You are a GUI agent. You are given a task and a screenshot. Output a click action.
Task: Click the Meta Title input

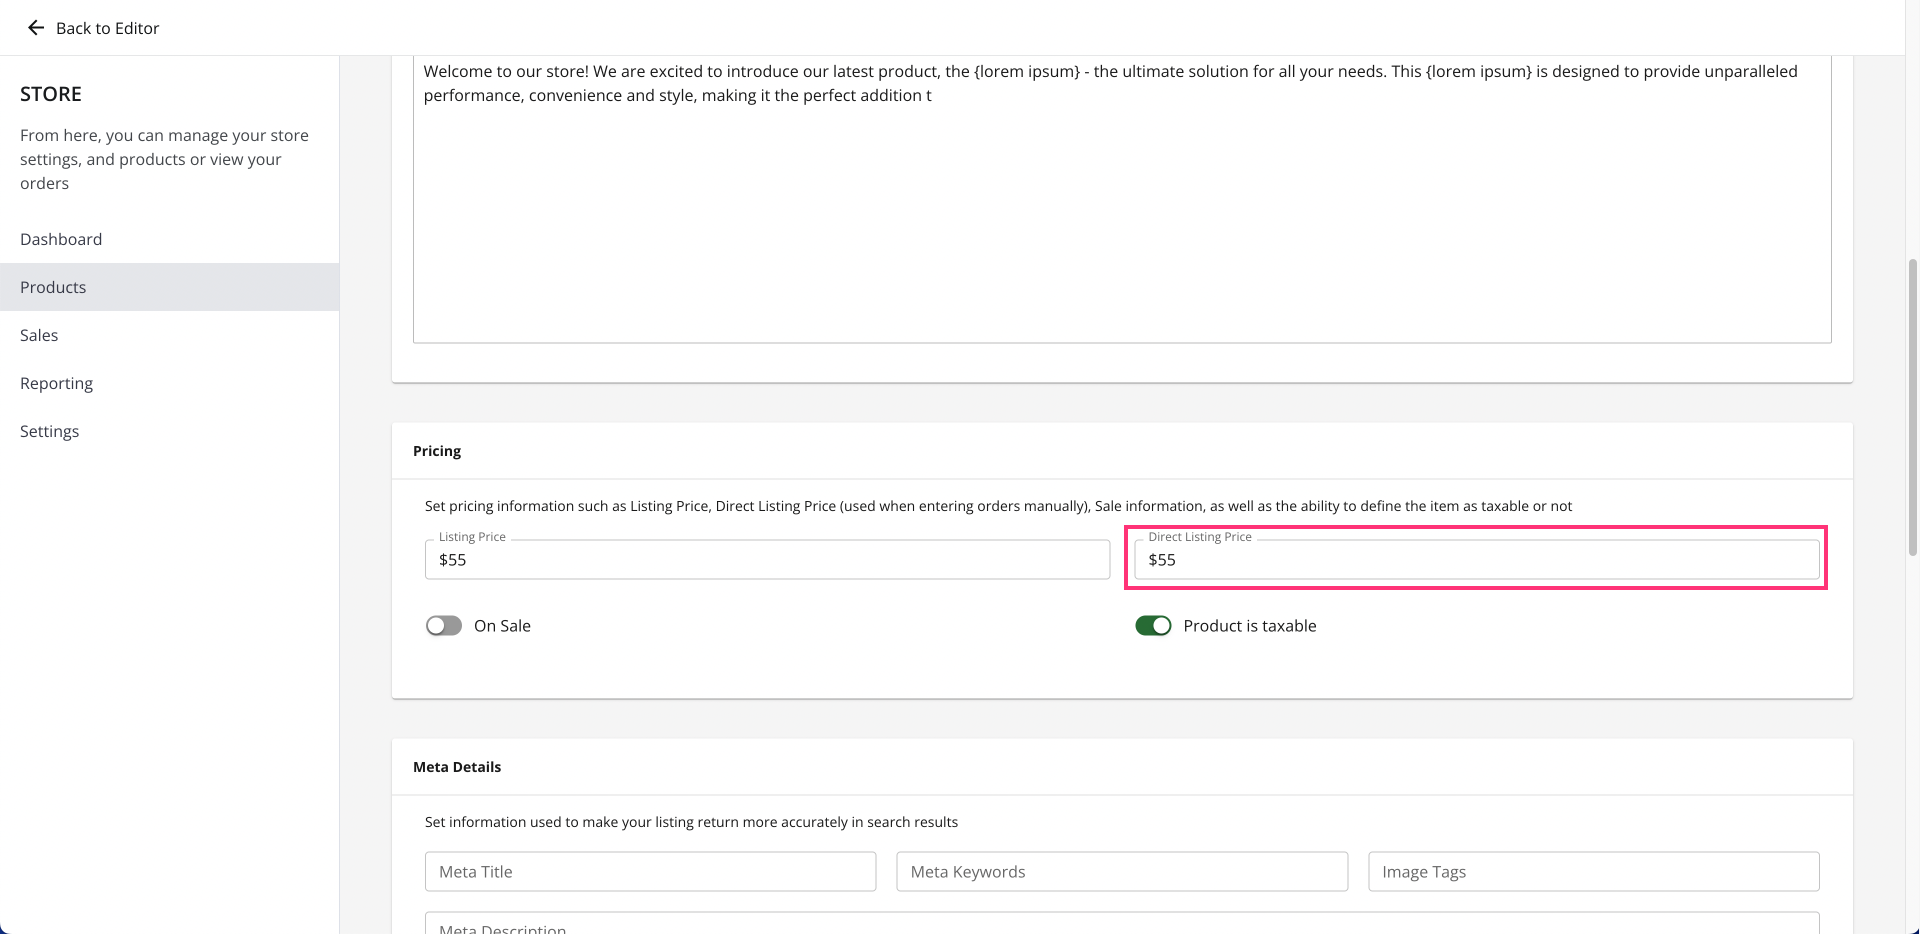(650, 872)
